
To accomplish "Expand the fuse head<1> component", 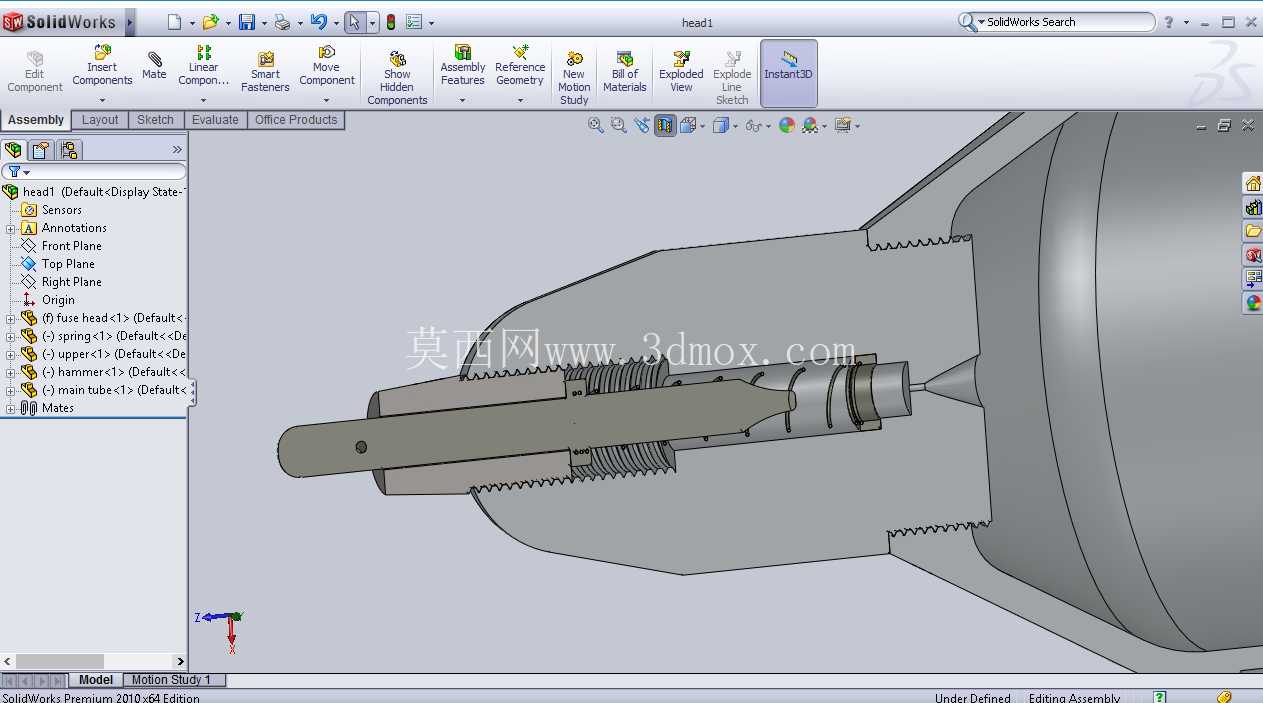I will (10, 318).
